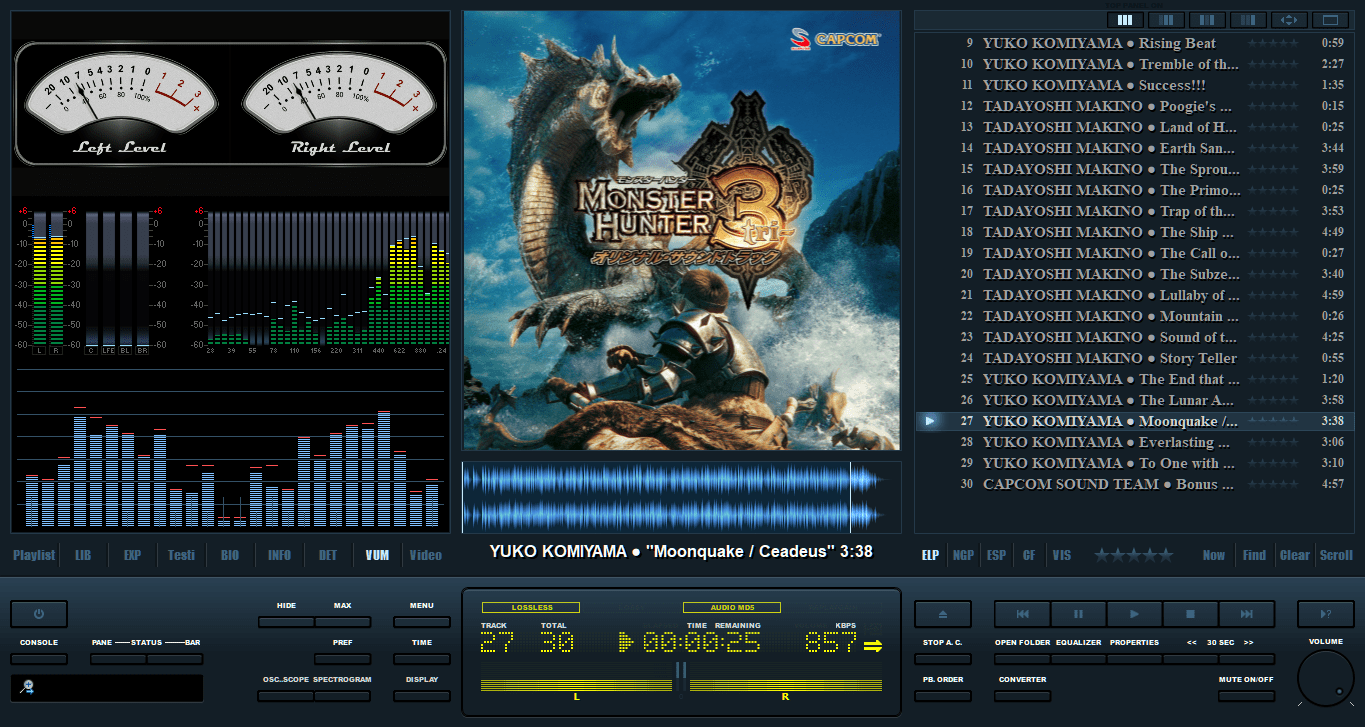Click the eject button

pos(942,614)
